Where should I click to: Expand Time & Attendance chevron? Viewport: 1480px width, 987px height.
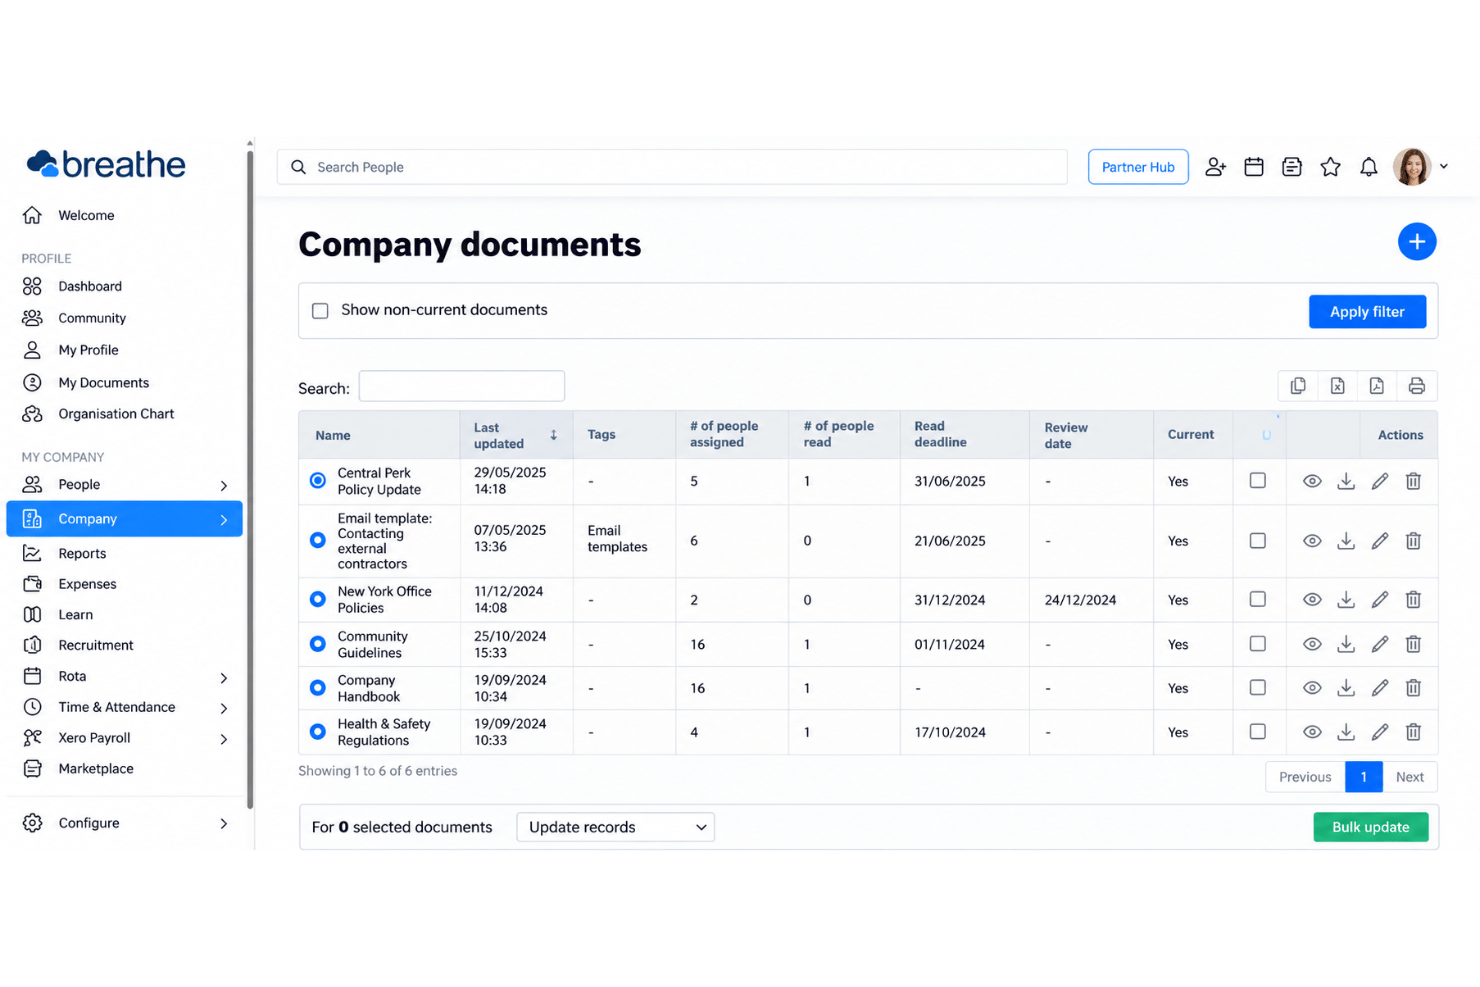224,709
